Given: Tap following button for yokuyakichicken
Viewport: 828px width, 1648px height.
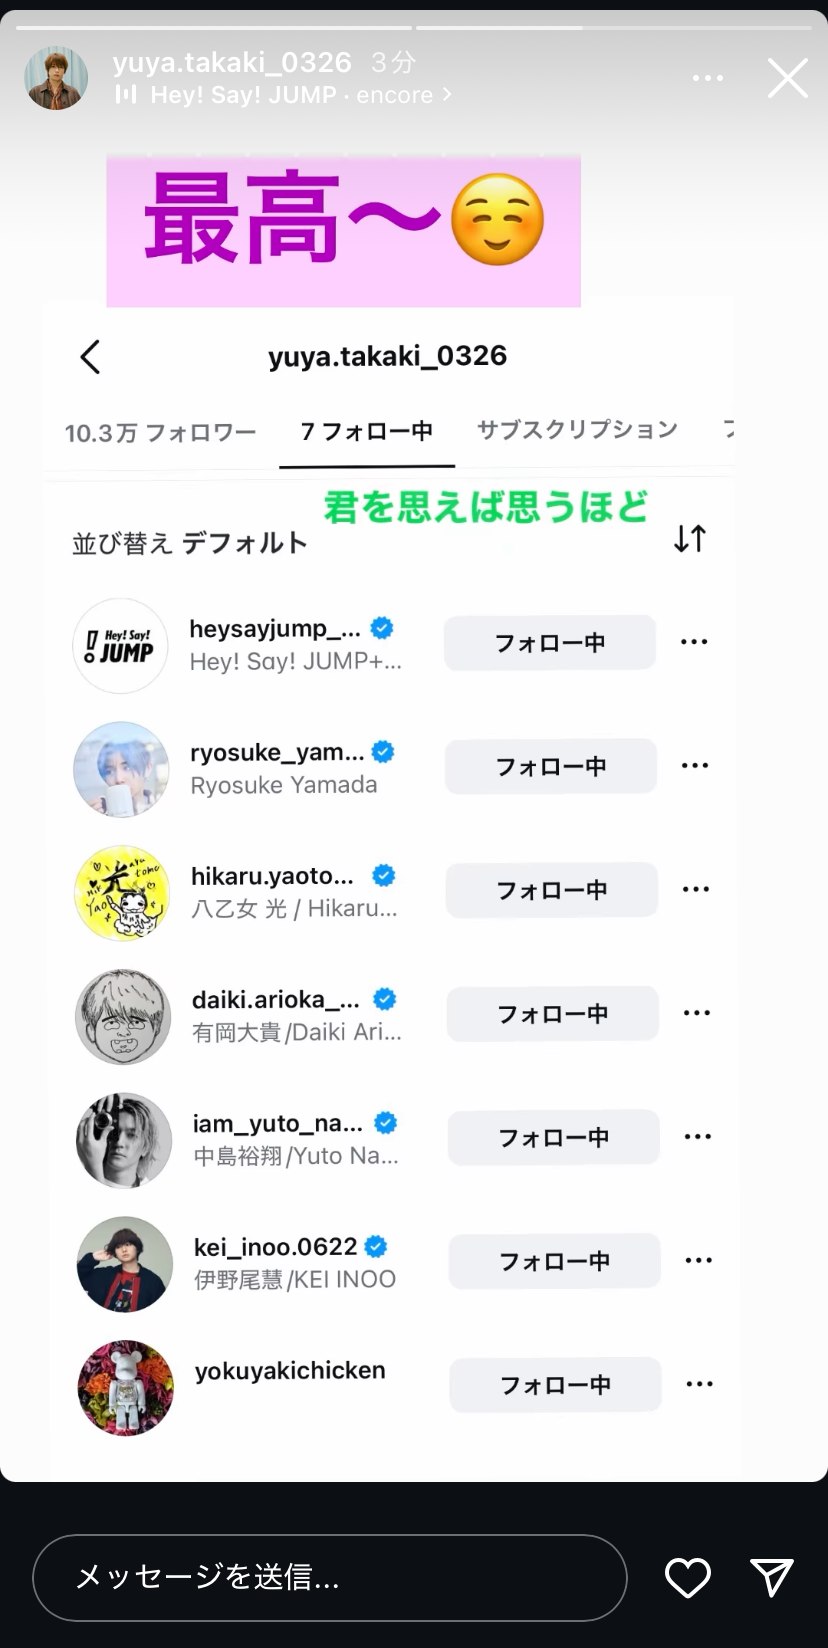Looking at the screenshot, I should click(x=555, y=1385).
